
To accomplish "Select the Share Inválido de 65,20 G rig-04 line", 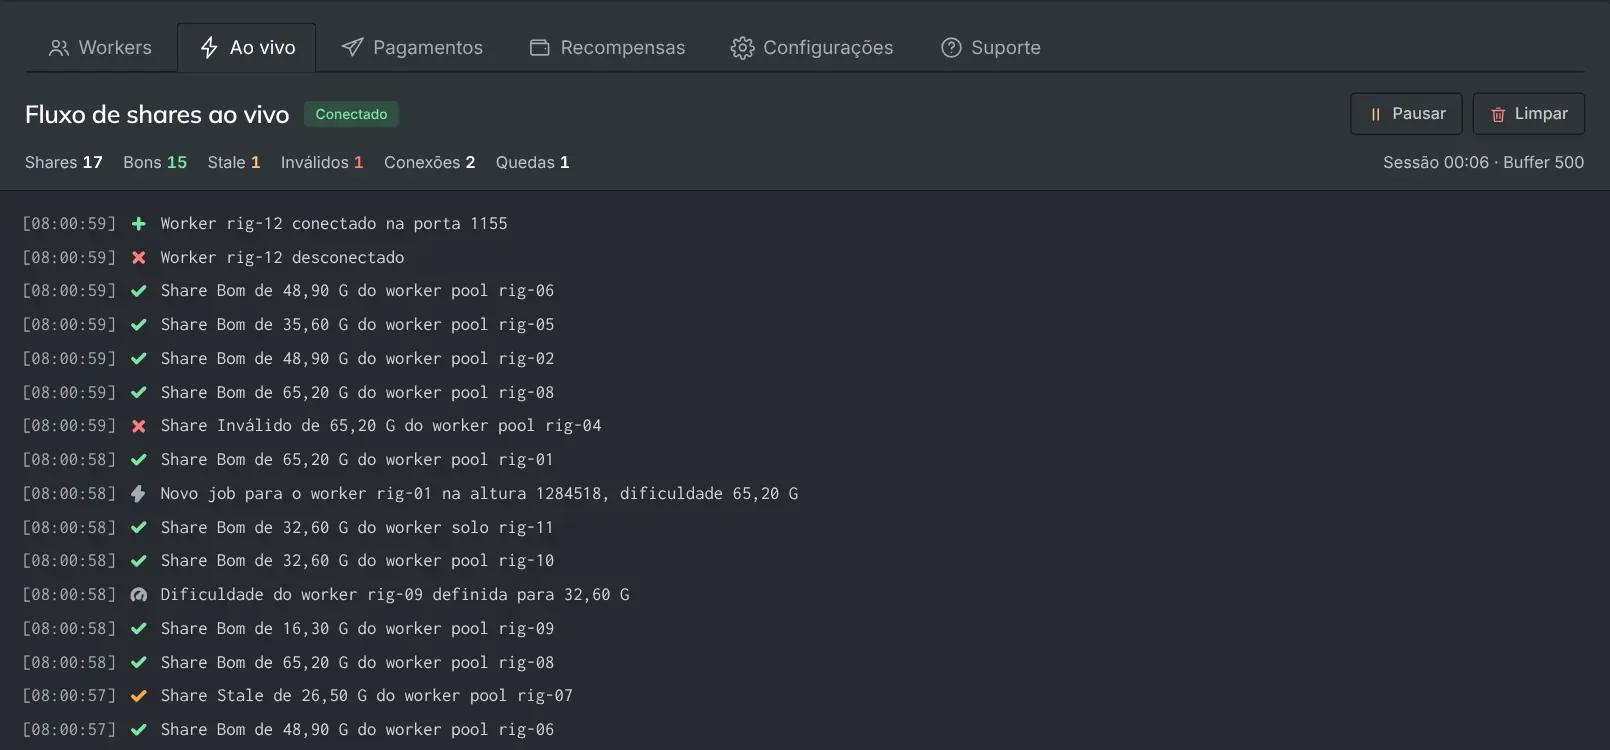I will [381, 426].
